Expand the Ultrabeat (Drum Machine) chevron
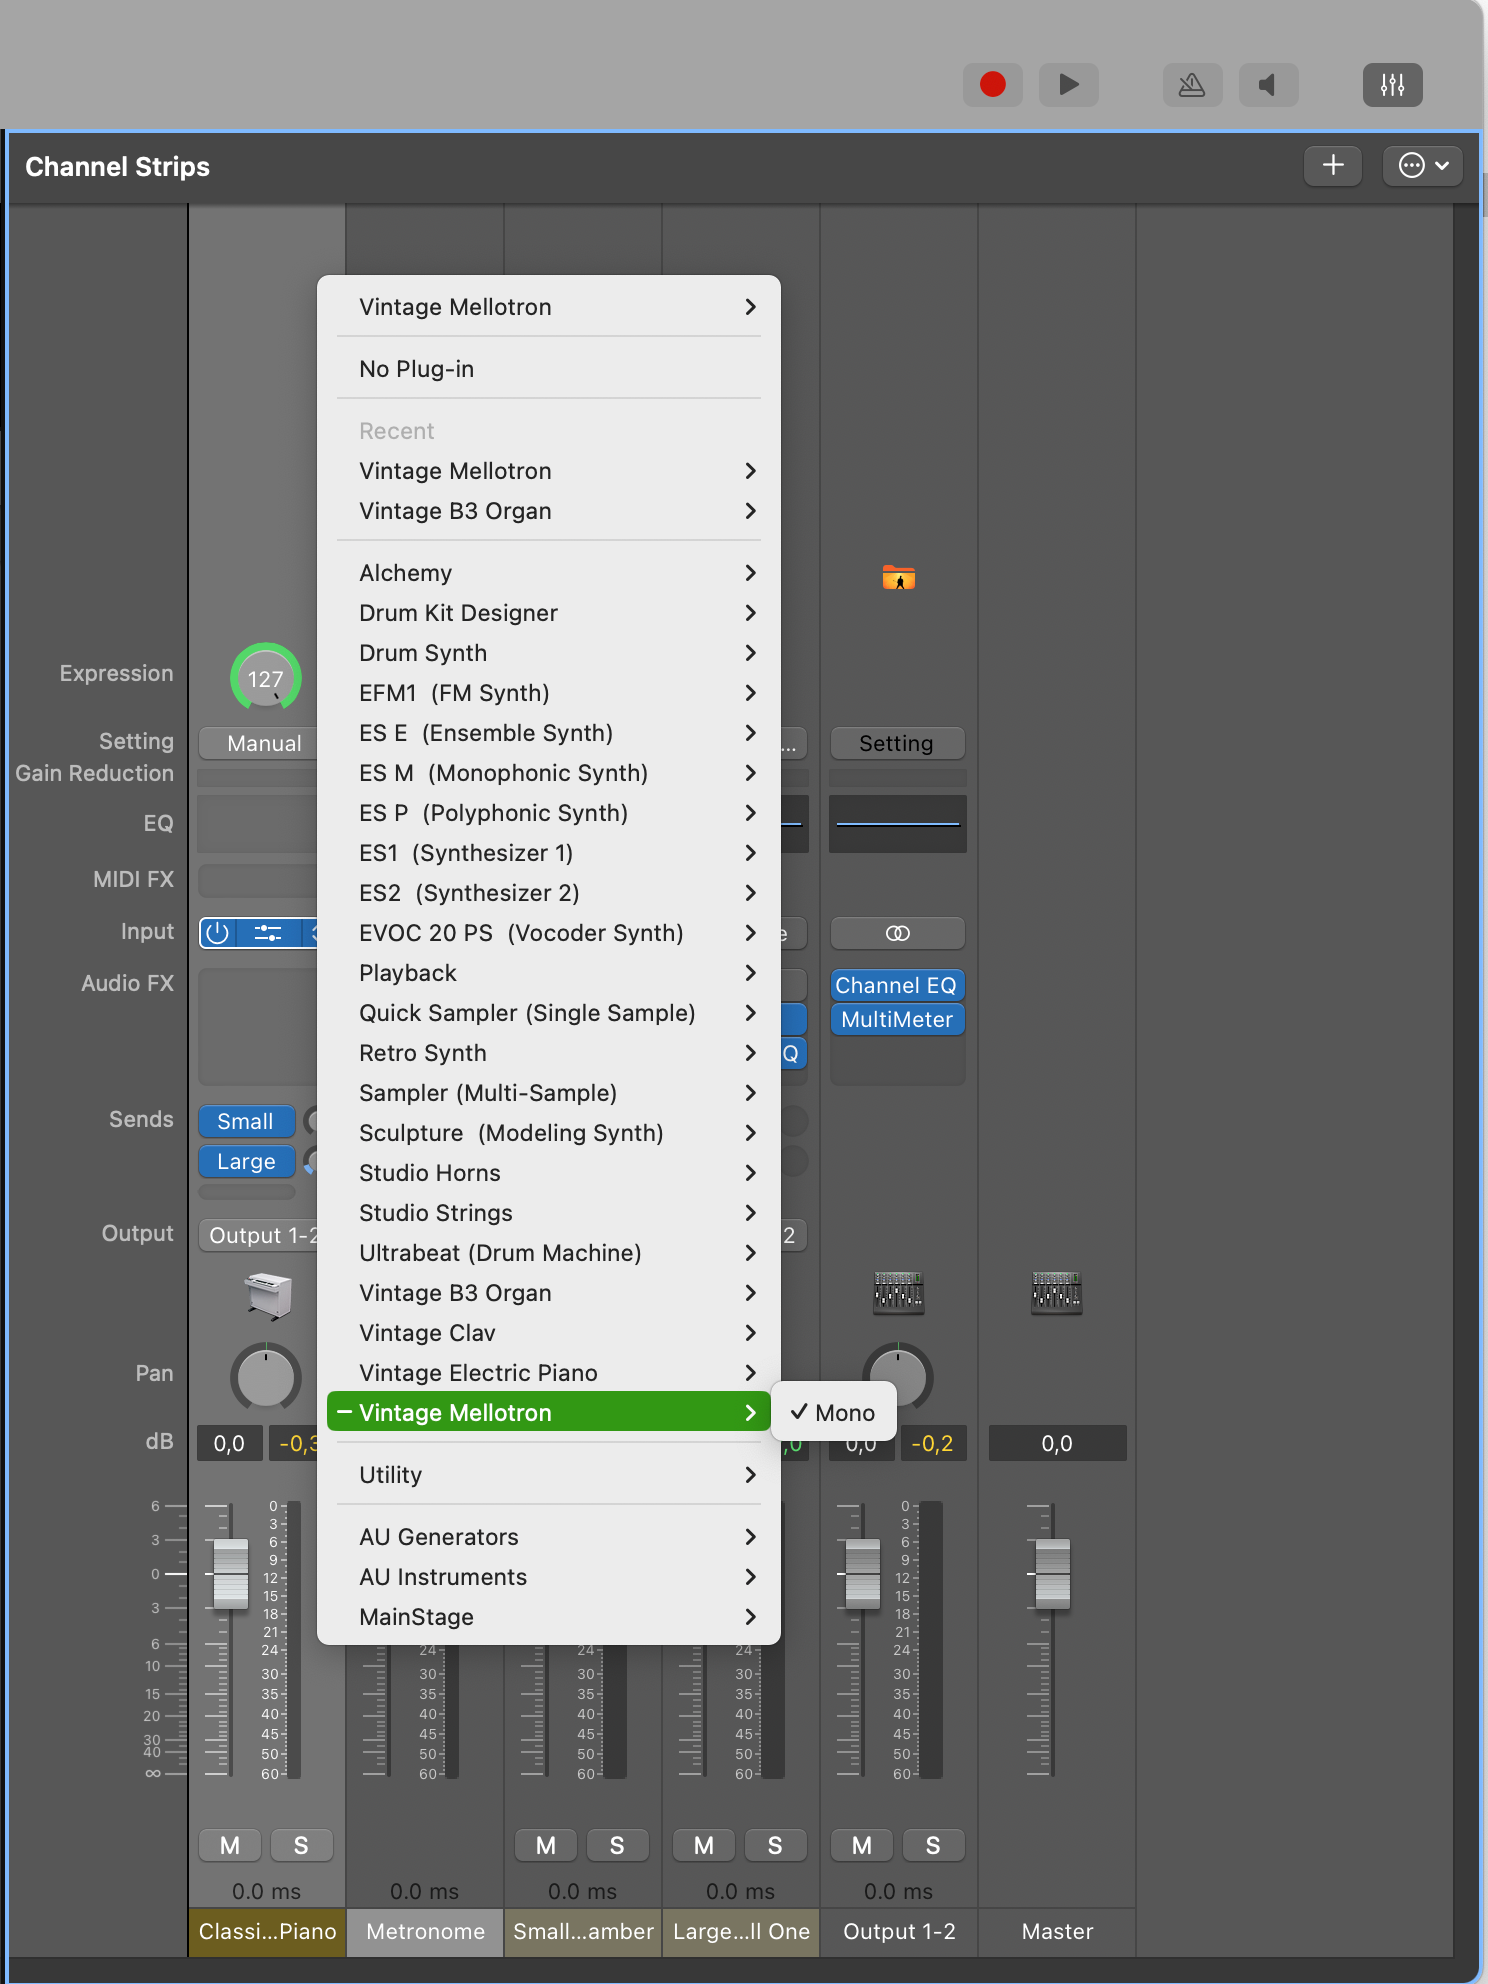The image size is (1488, 1984). point(751,1253)
